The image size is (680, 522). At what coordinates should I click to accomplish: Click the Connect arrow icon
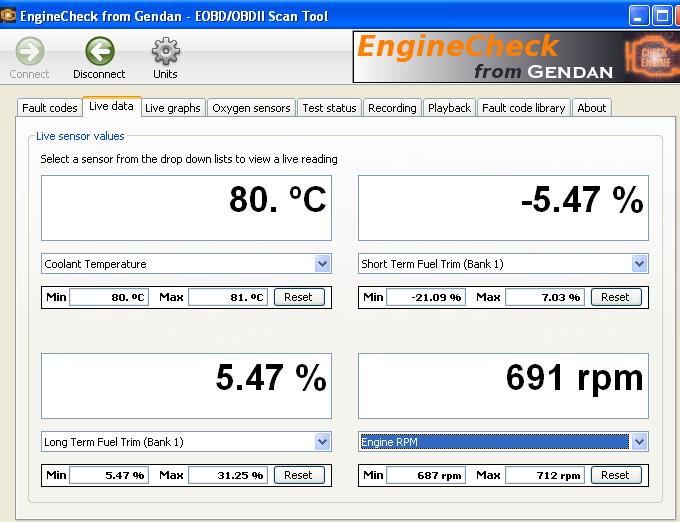pos(30,51)
